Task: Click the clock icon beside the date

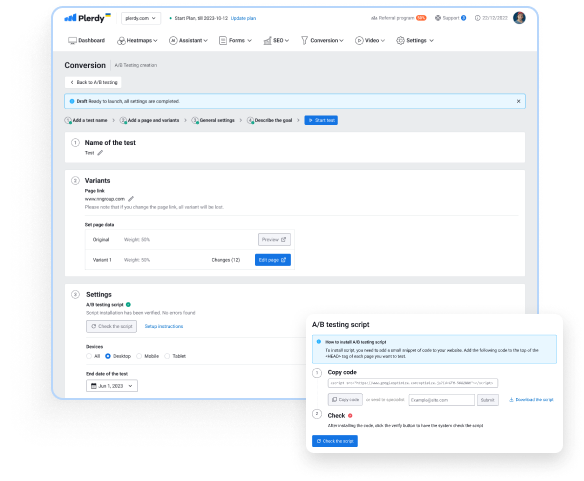Action: 477,18
